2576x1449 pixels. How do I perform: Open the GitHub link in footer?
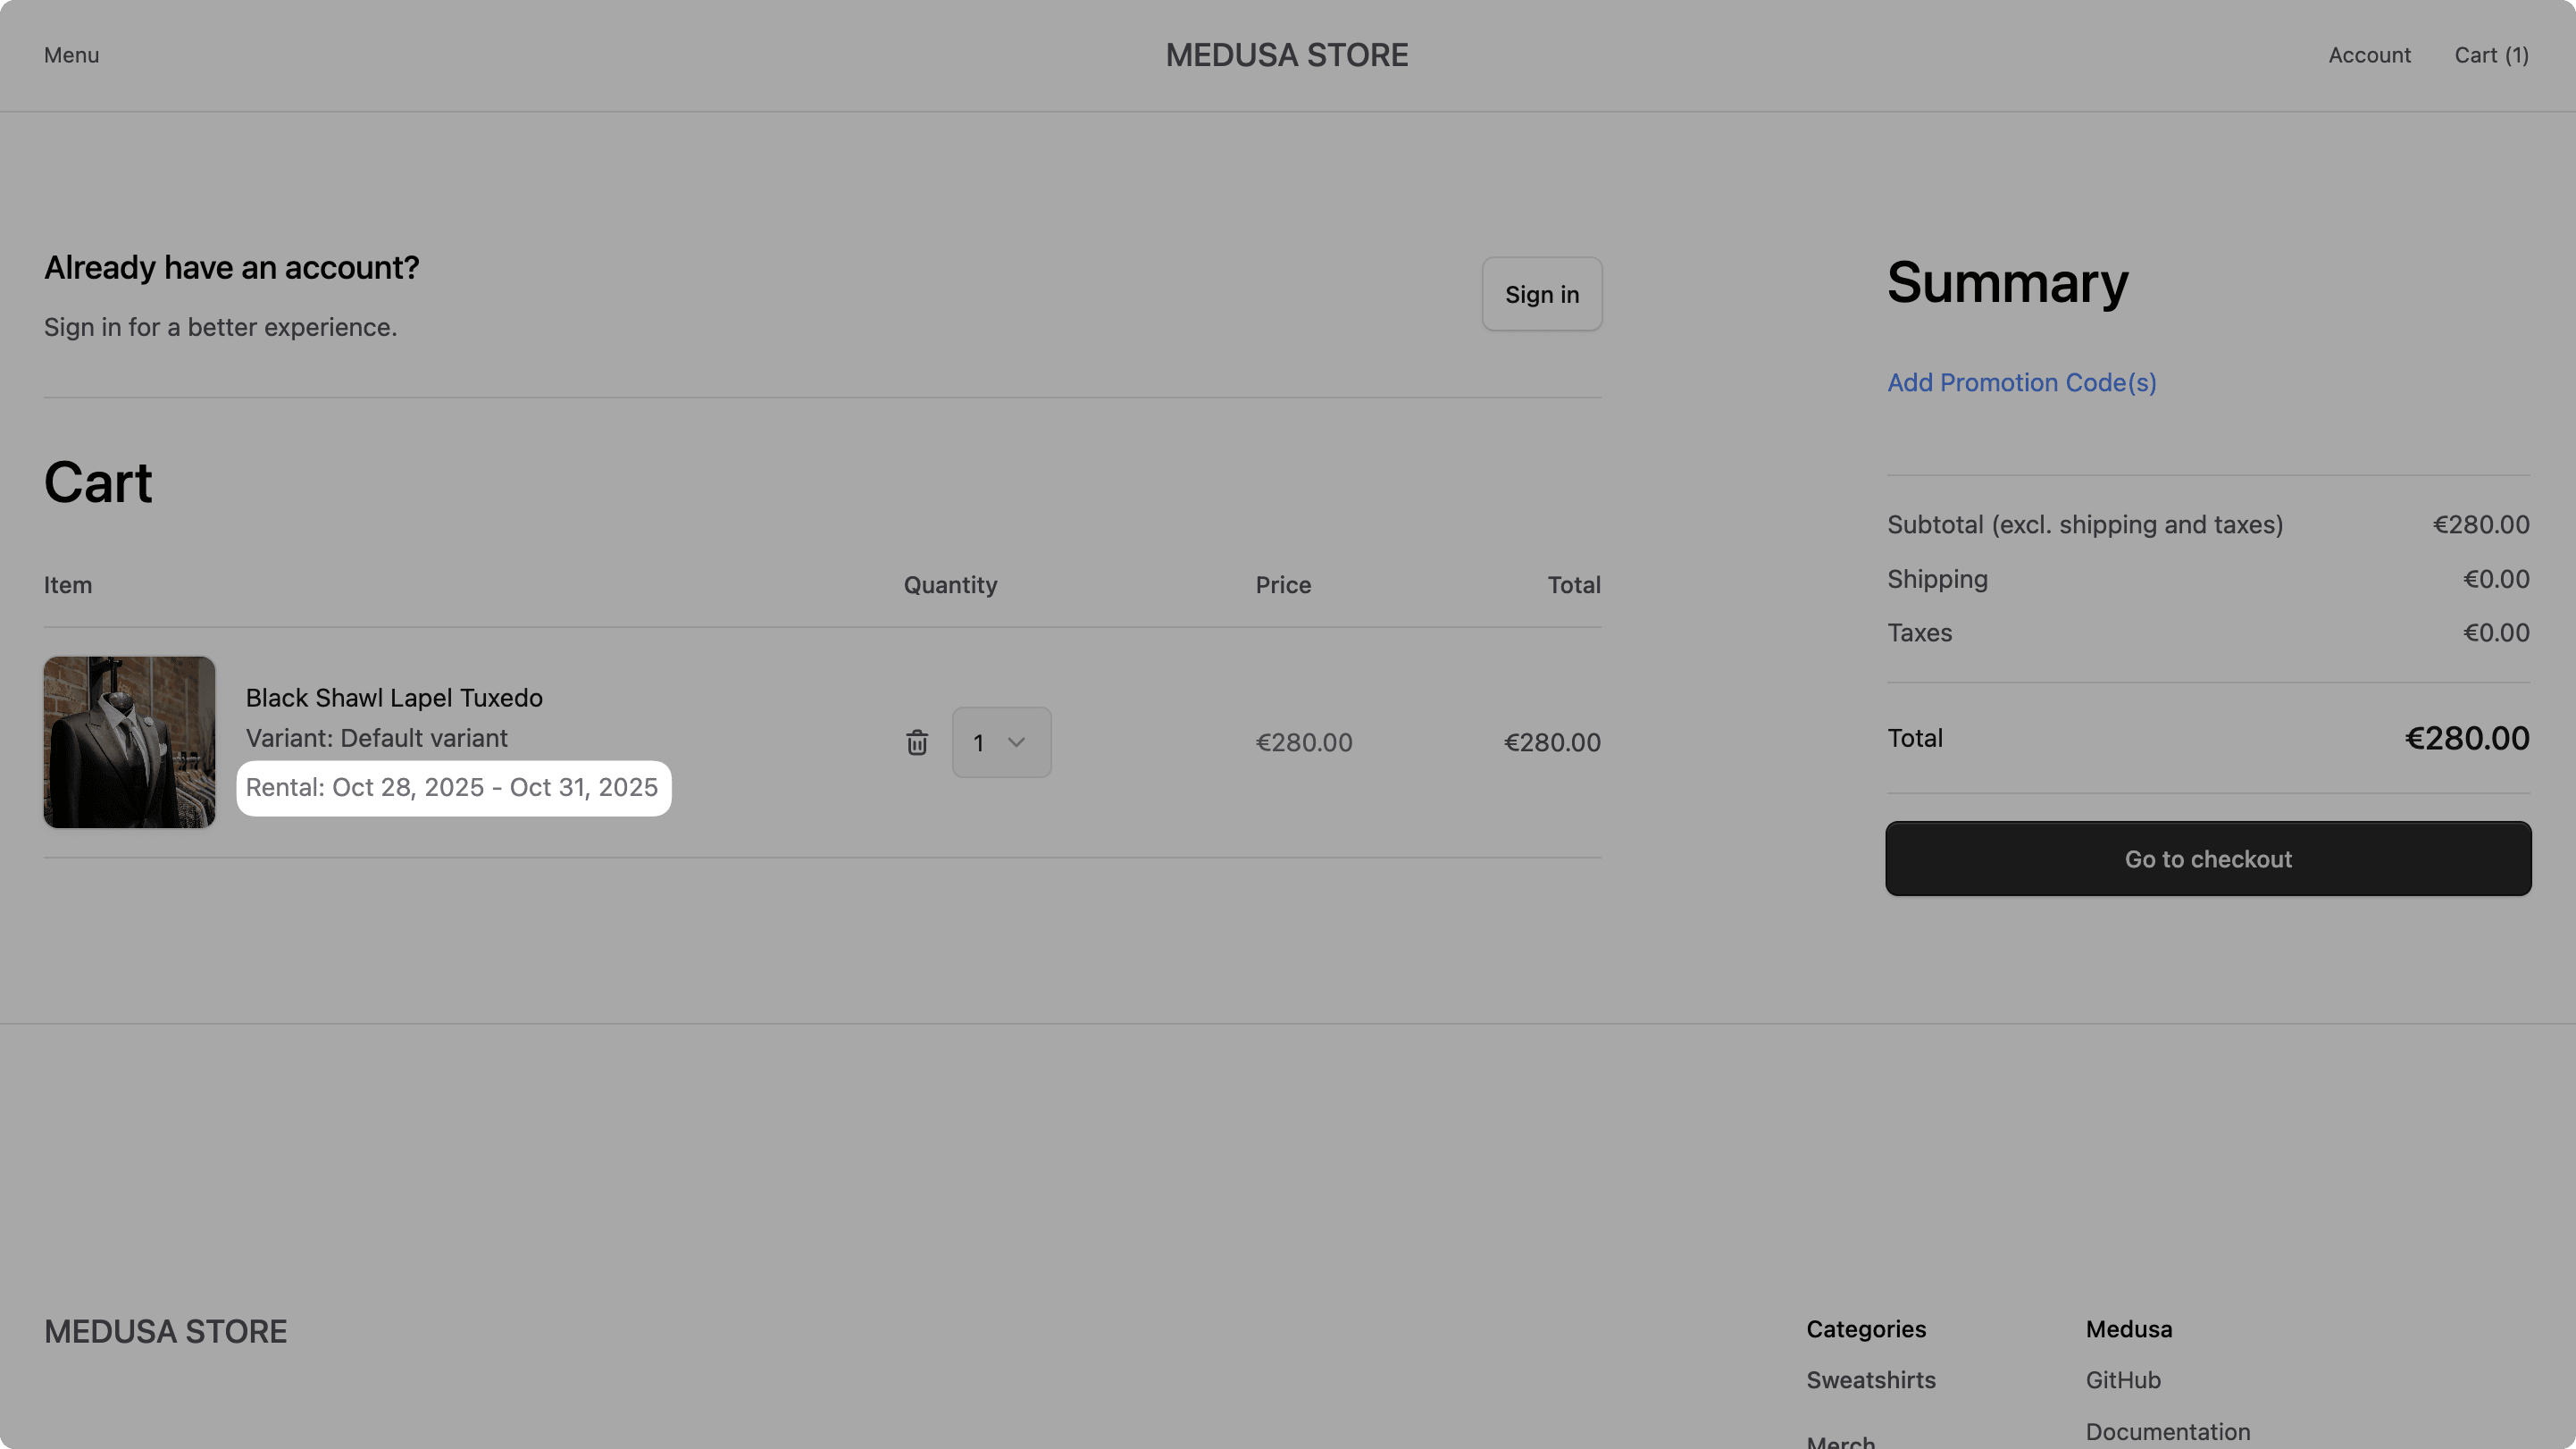point(2122,1379)
